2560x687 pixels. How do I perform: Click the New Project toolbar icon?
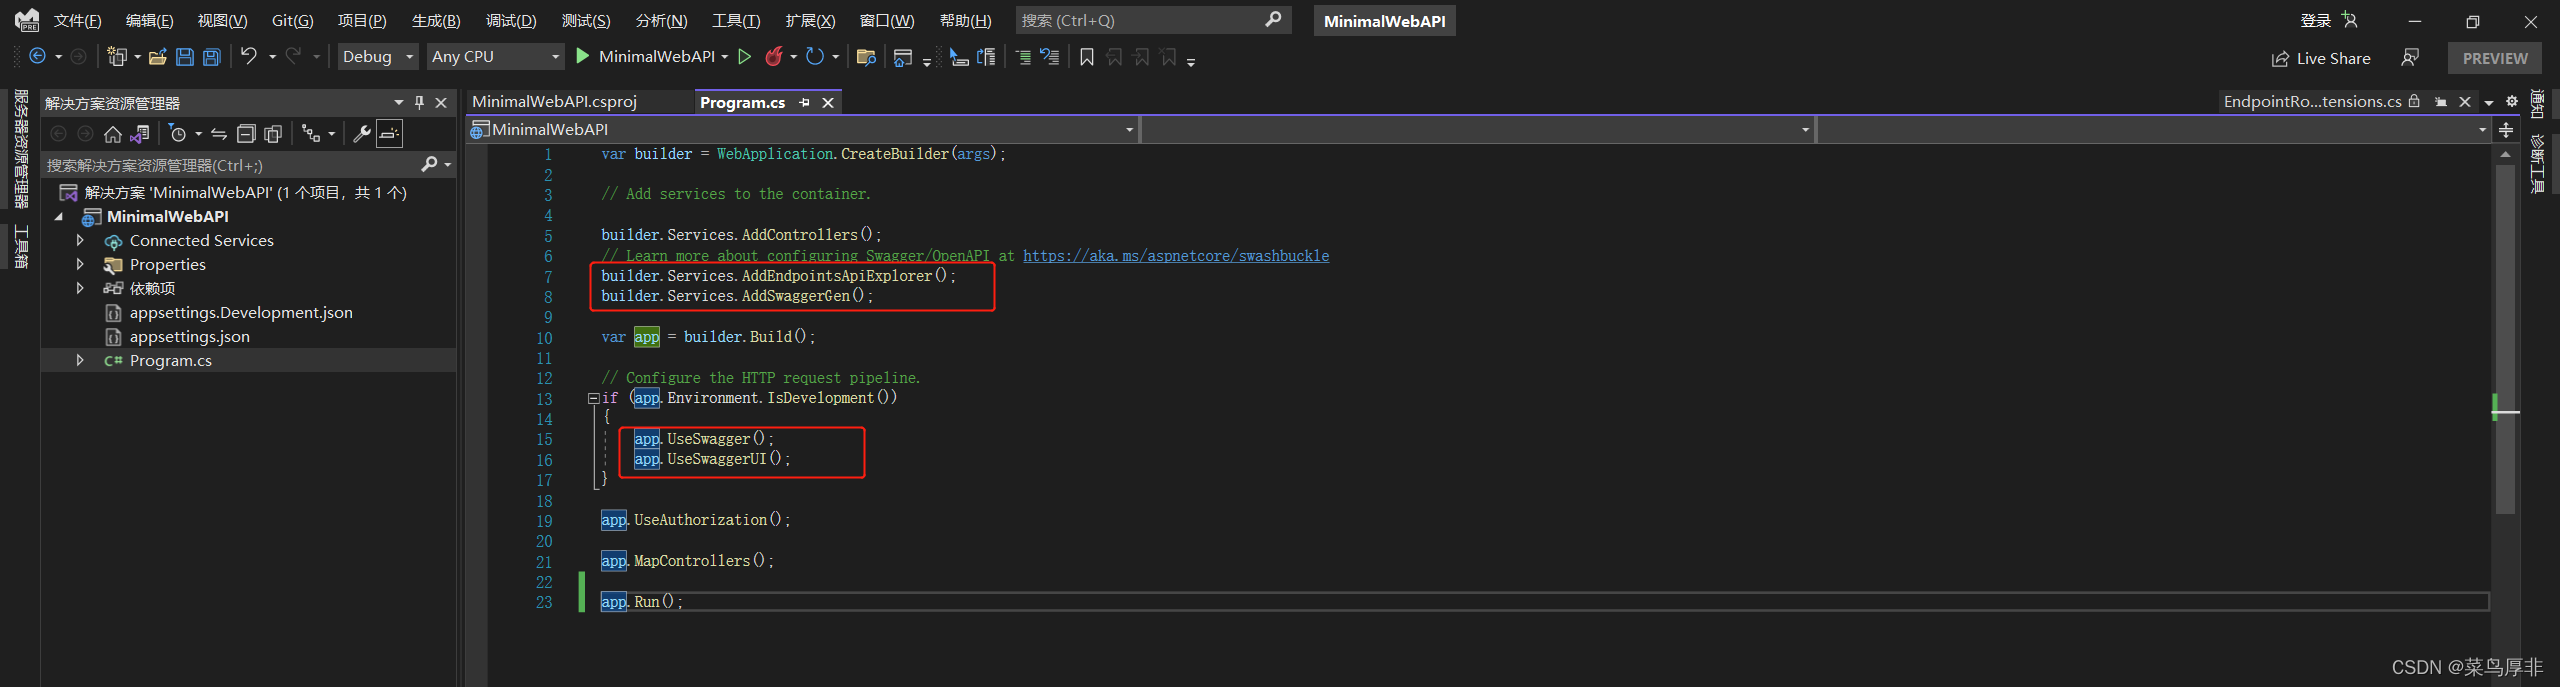pos(117,57)
